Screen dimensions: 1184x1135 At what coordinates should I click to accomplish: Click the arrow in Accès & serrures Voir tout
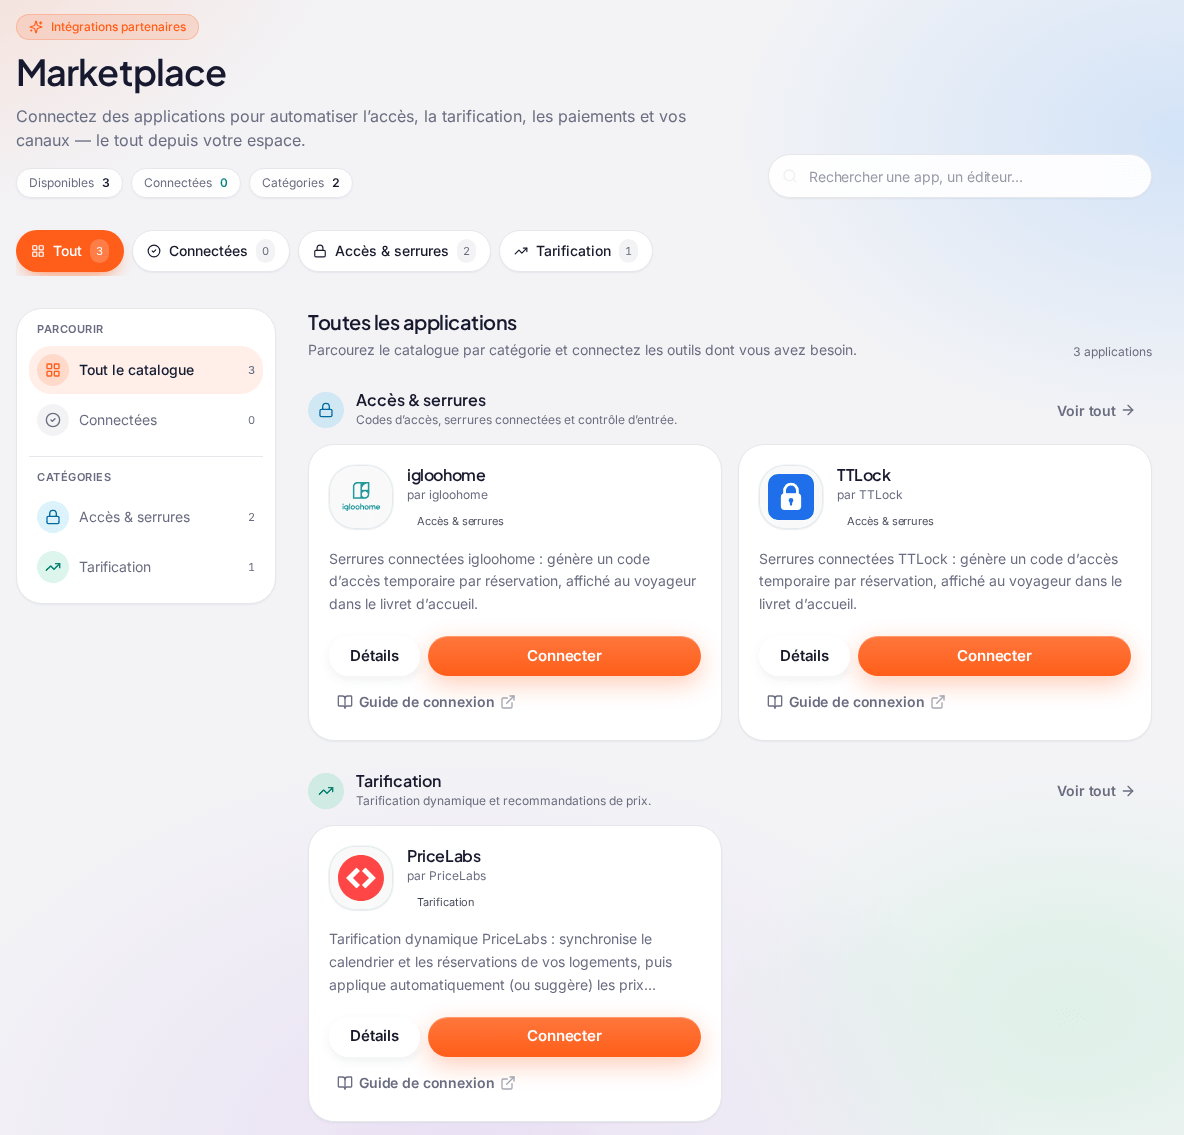click(x=1128, y=410)
